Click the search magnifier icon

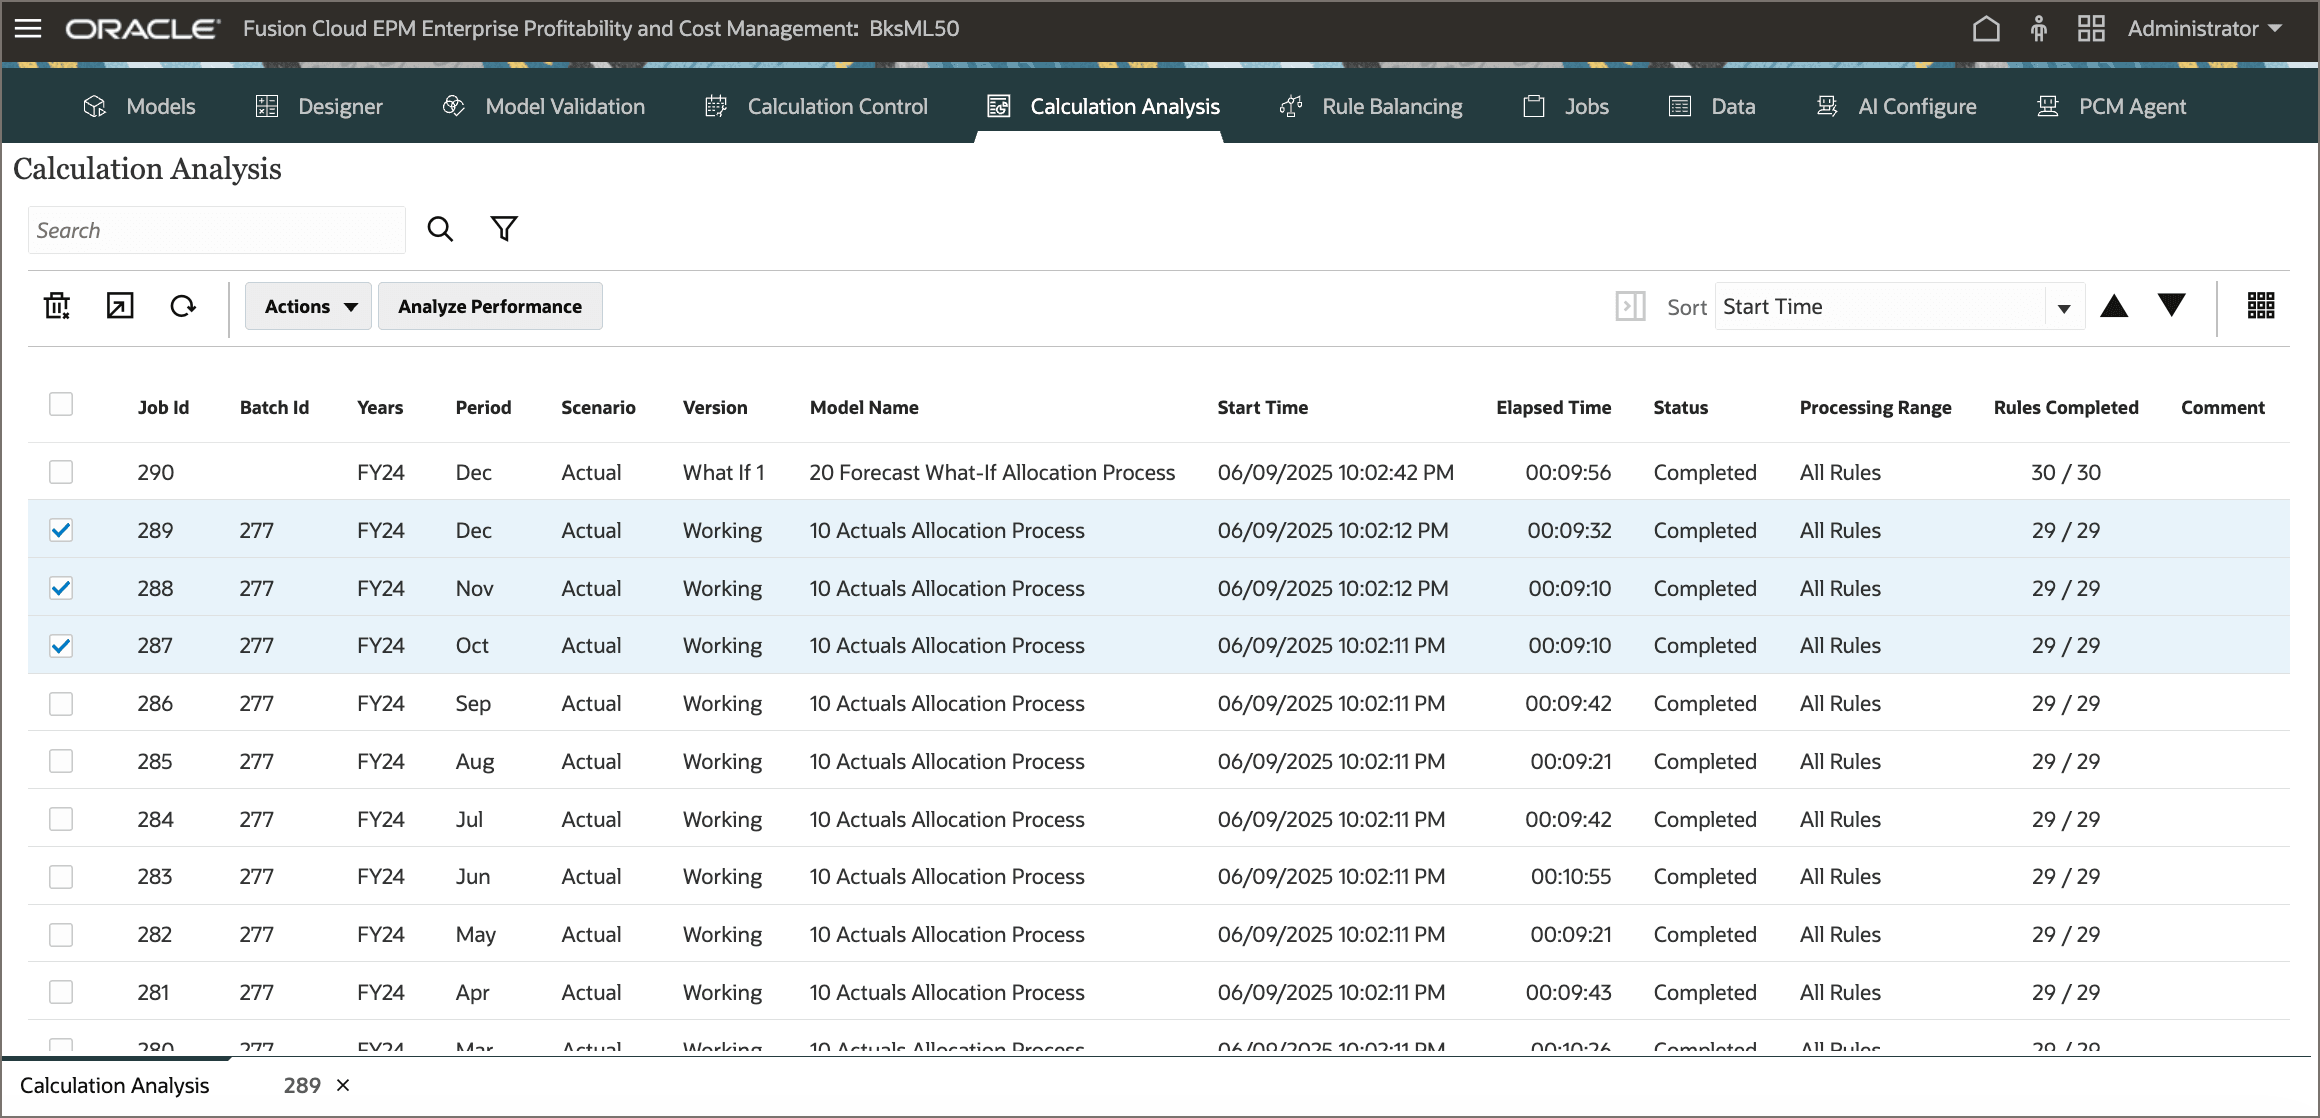coord(440,228)
